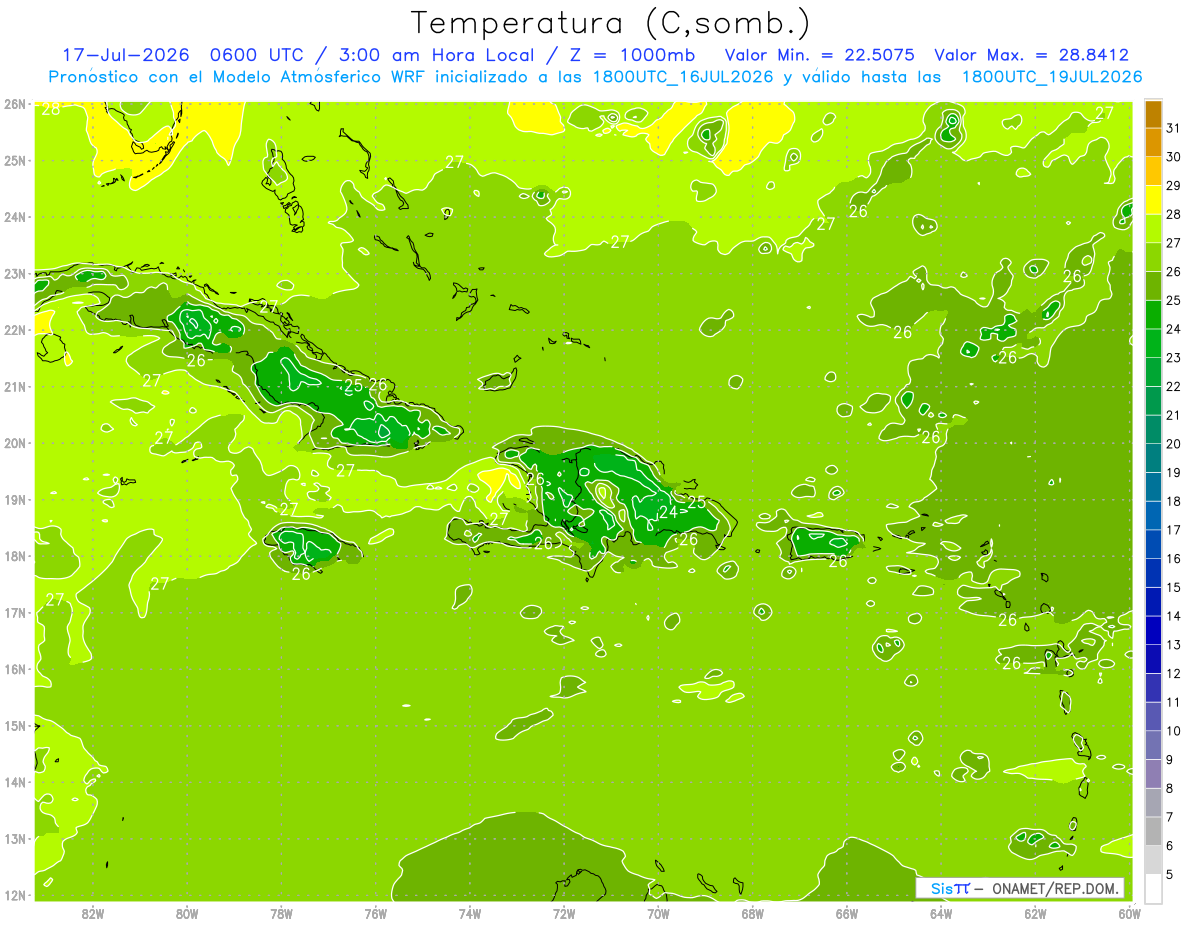This screenshot has height=927, width=1200.
Task: Click the 68W longitude axis label
Action: click(753, 913)
